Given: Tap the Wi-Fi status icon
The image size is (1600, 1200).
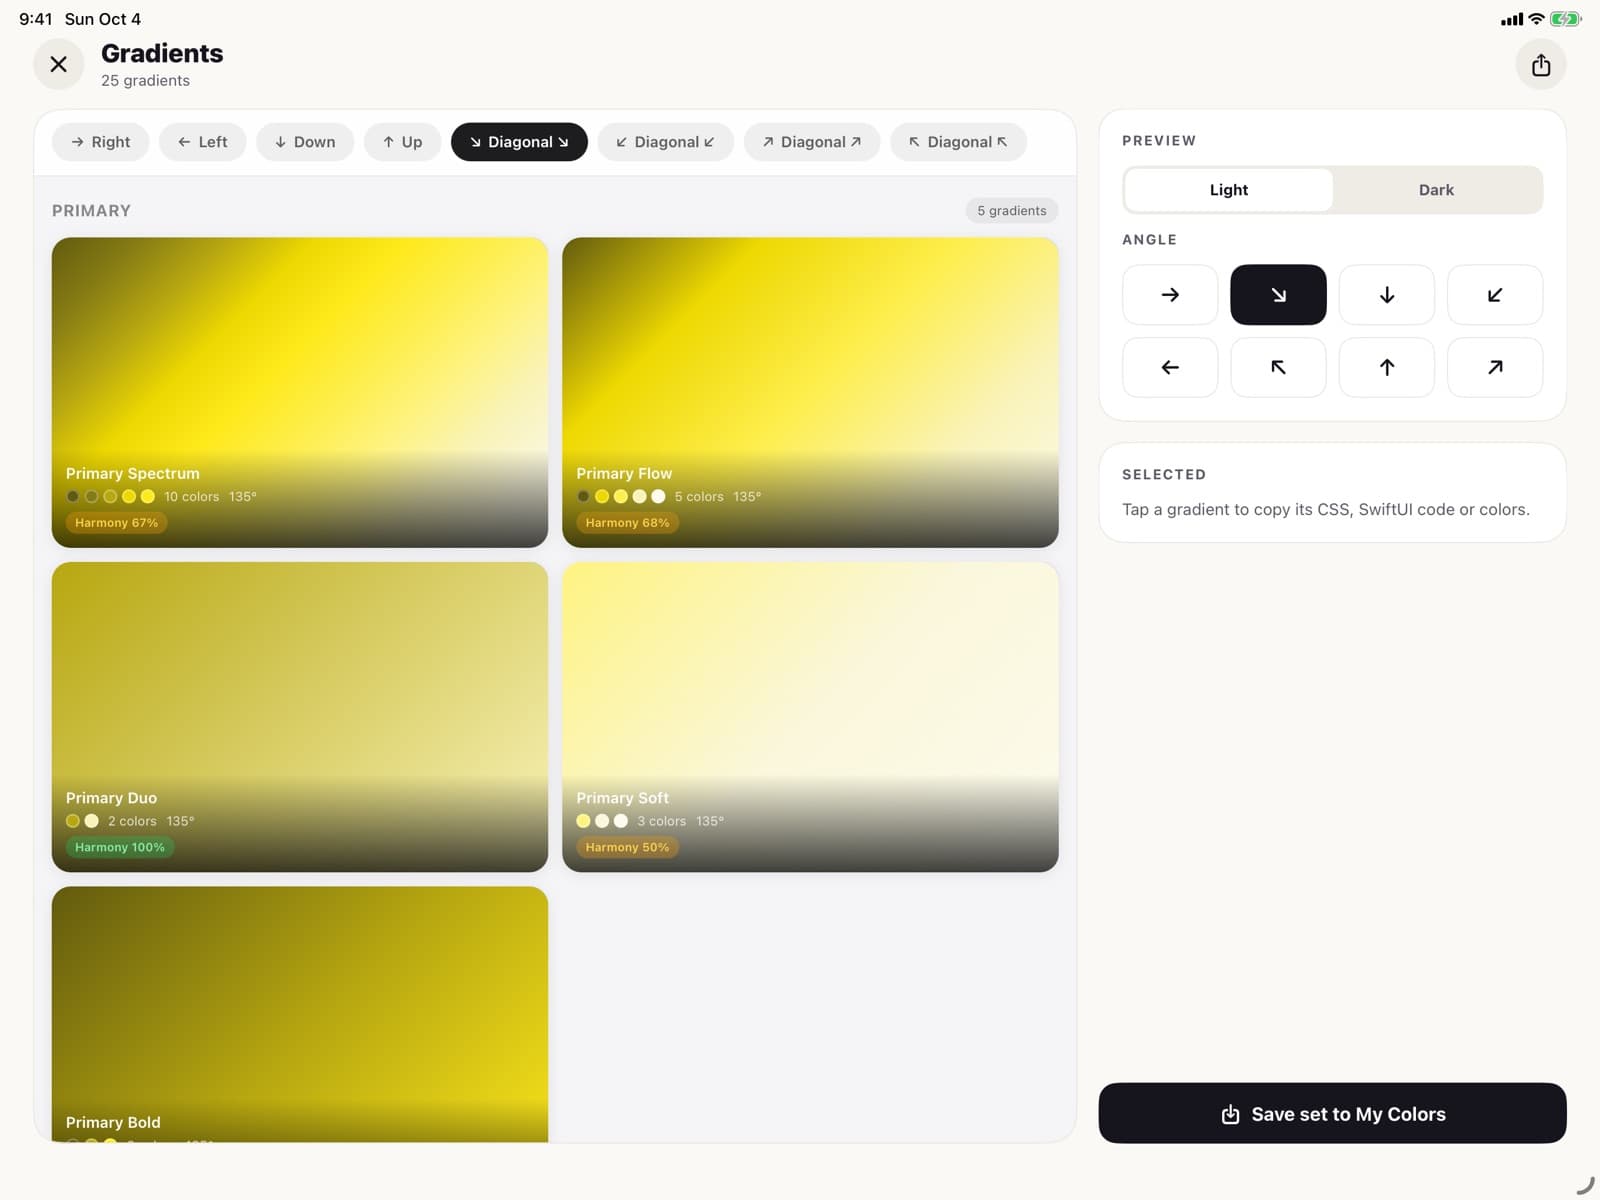Looking at the screenshot, I should pyautogui.click(x=1536, y=19).
